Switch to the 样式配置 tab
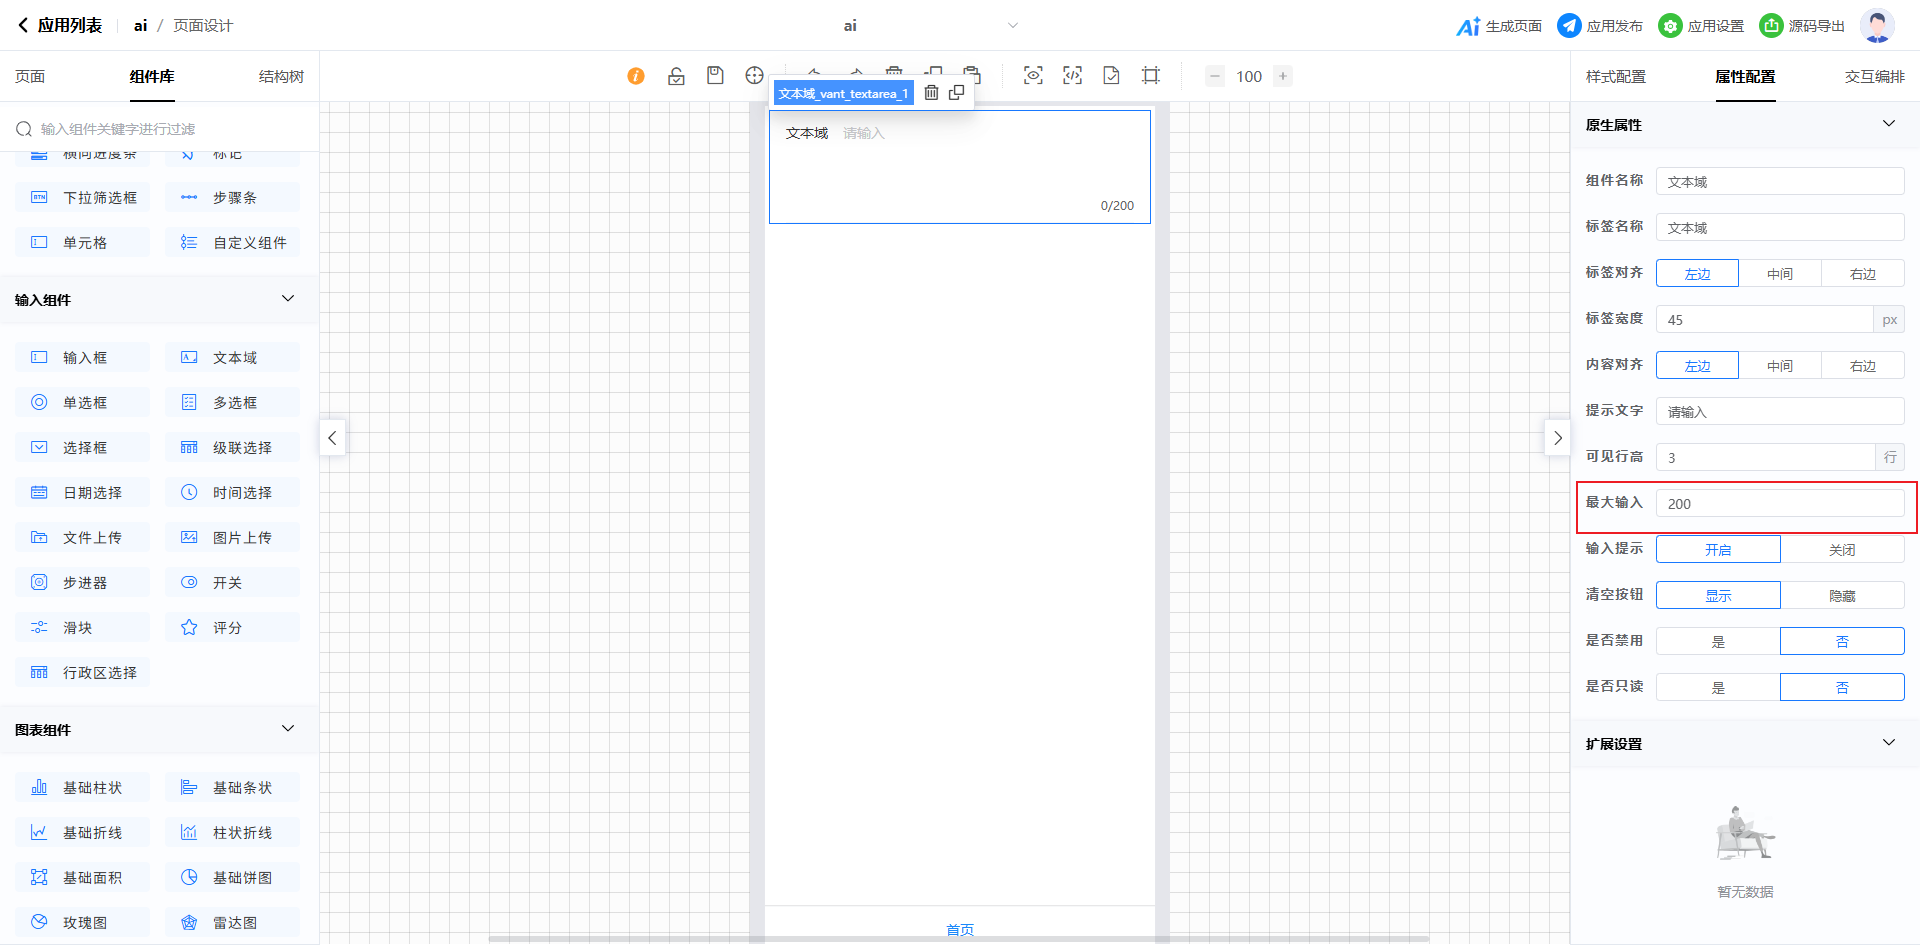The height and width of the screenshot is (945, 1920). [1615, 77]
